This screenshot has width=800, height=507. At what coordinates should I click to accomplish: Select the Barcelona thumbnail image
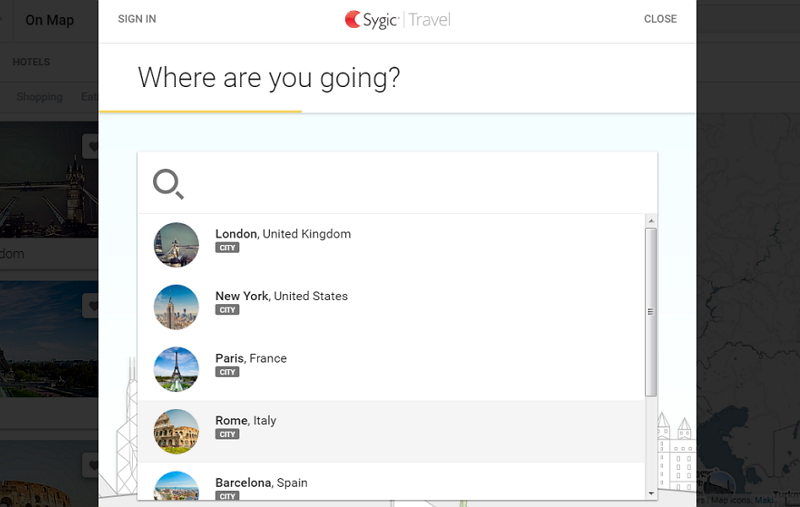pos(176,486)
